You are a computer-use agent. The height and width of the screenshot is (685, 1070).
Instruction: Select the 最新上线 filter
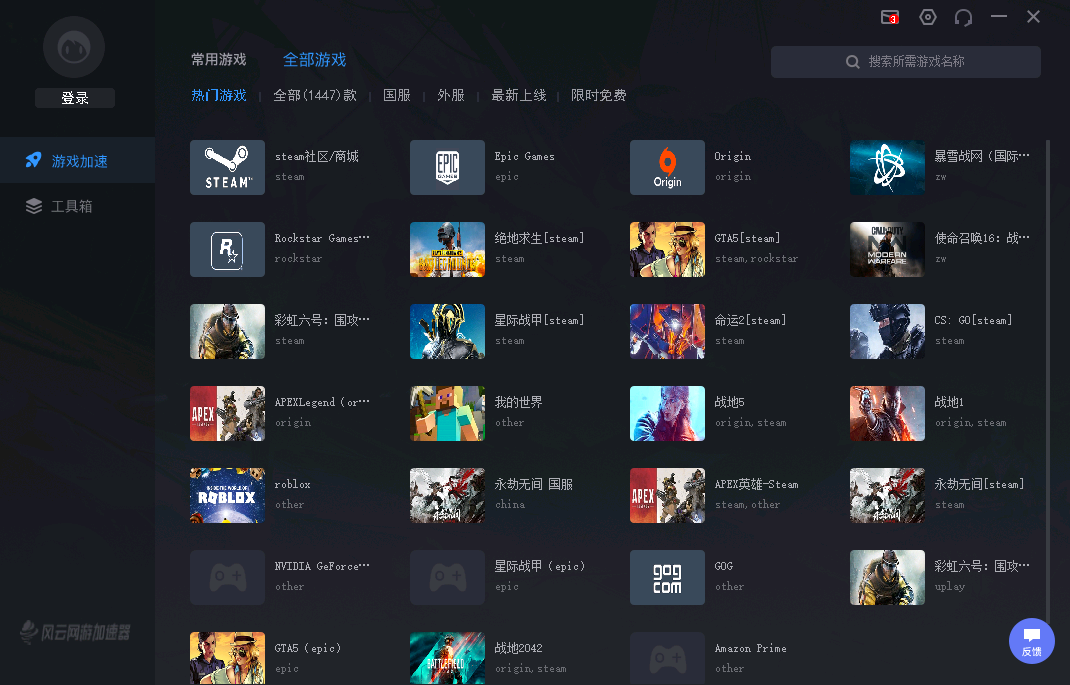519,95
